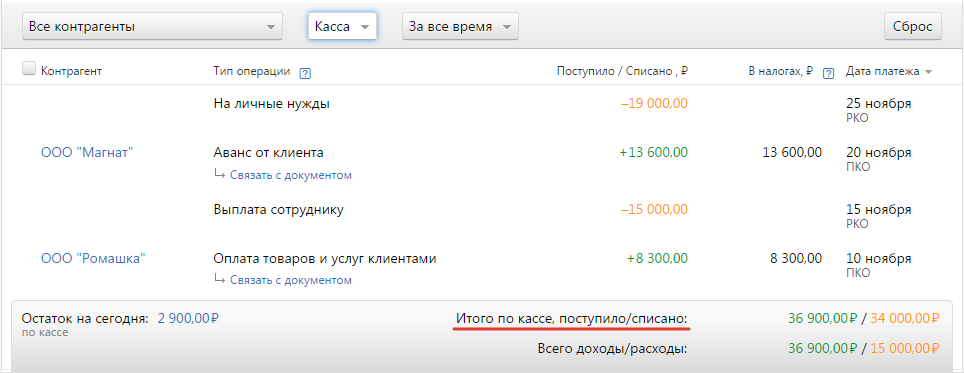Click the amount –15 000,00
Viewport: 964px width, 373px height.
(654, 210)
